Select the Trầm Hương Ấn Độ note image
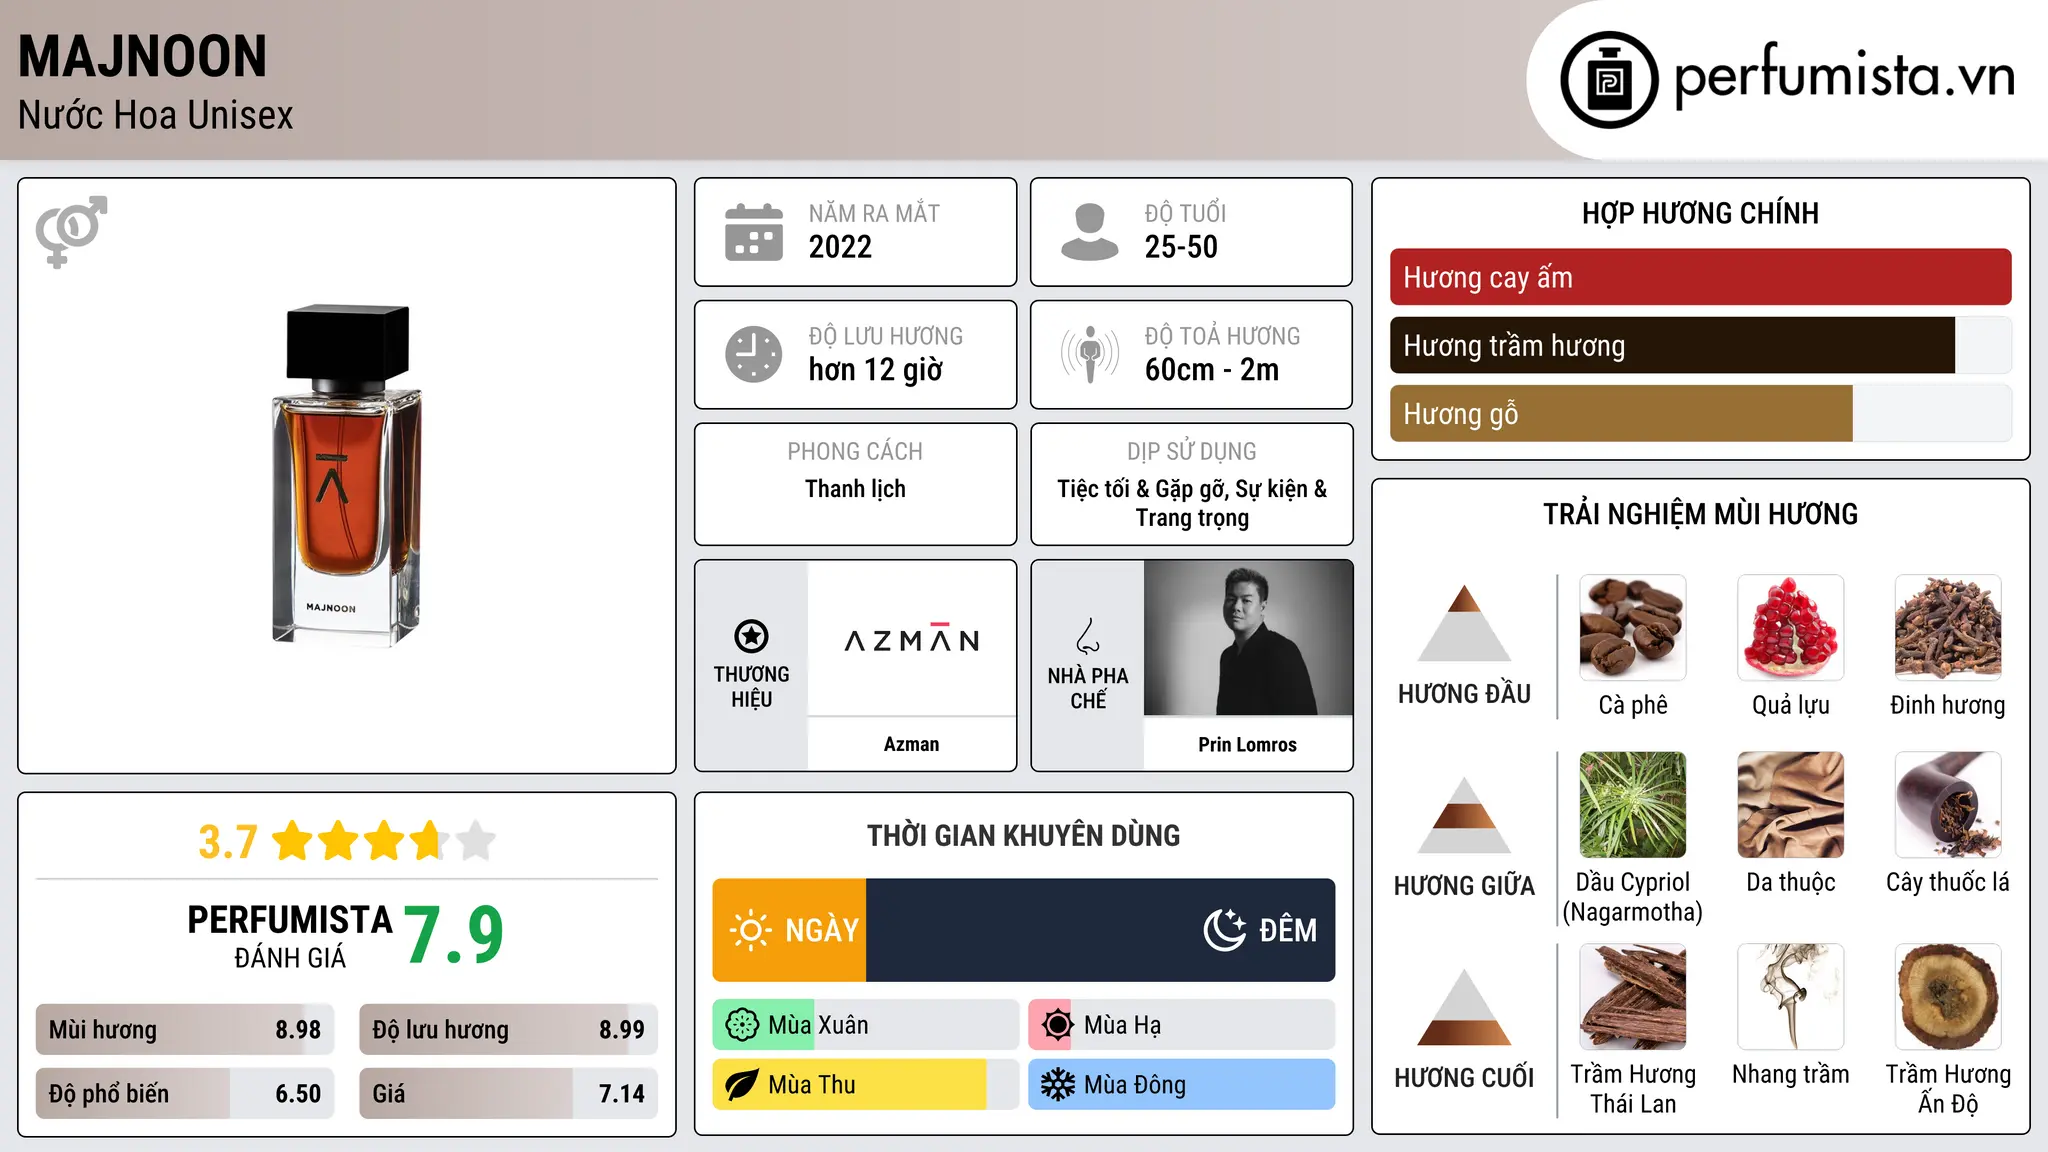Viewport: 2048px width, 1152px height. [1948, 997]
